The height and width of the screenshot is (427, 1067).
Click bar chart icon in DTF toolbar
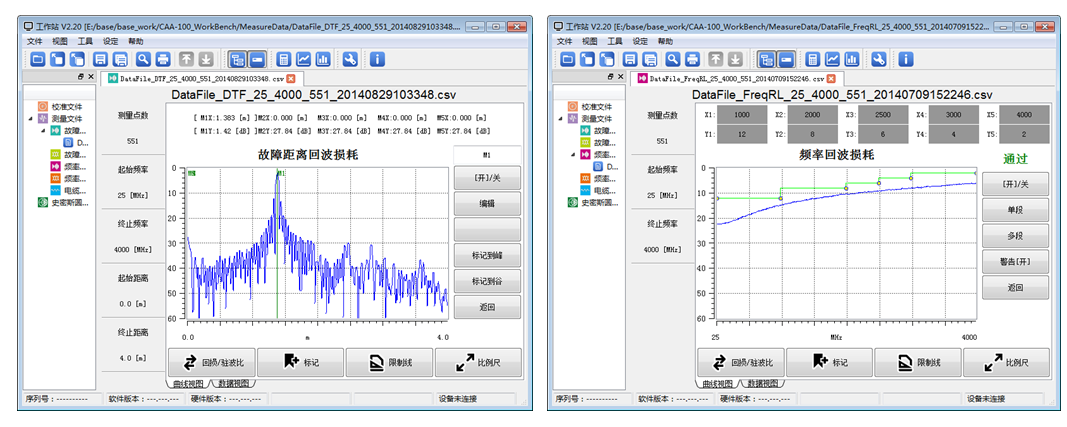click(x=323, y=59)
